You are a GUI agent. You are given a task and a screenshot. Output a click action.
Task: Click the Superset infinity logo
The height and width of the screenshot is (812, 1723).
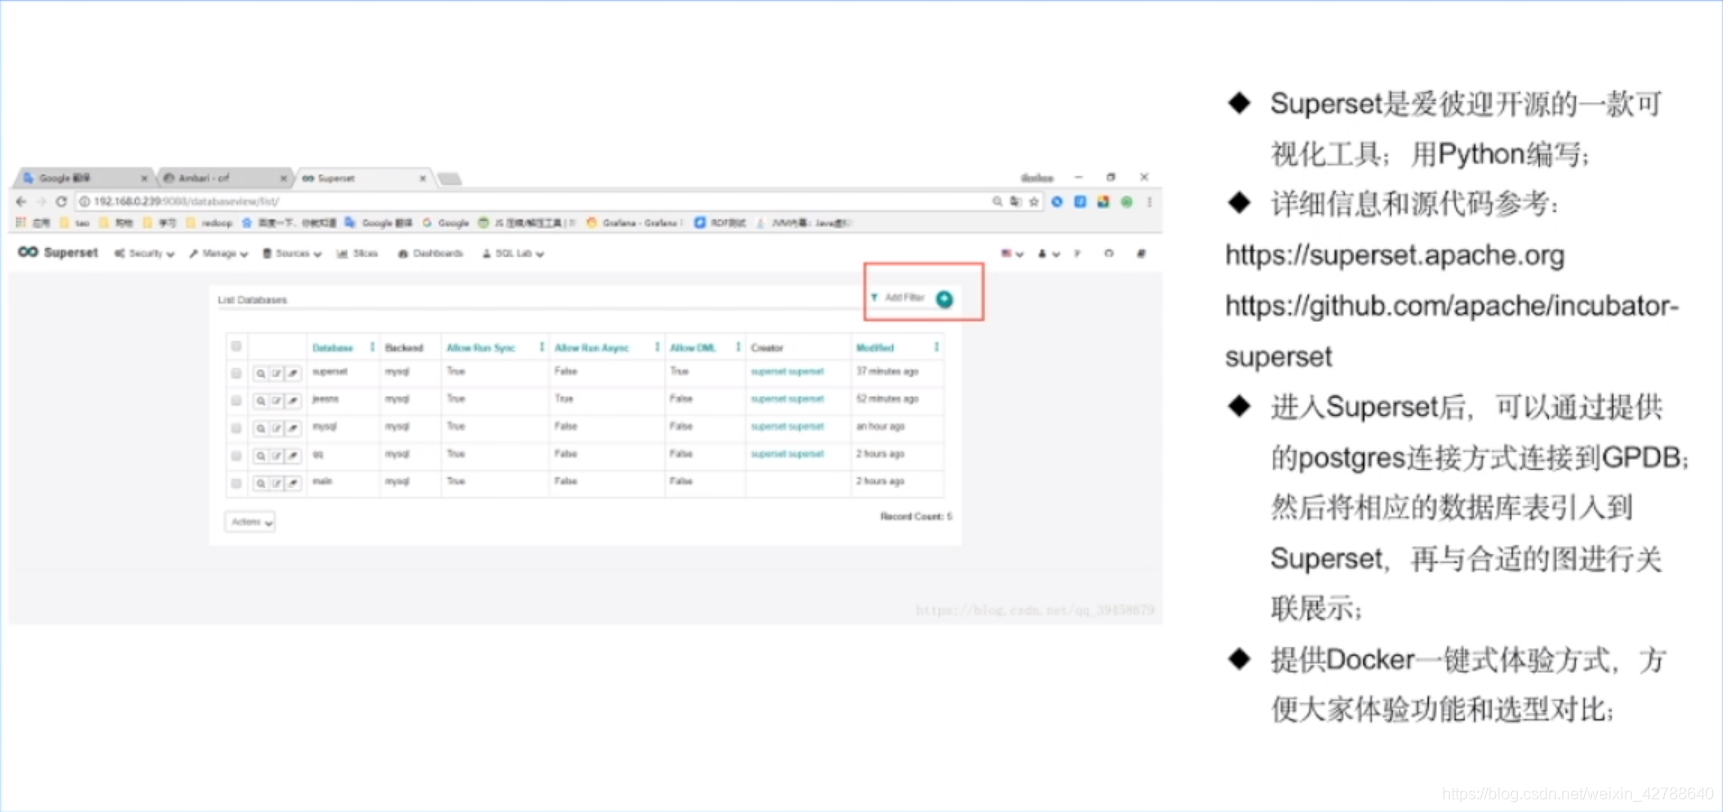28,252
